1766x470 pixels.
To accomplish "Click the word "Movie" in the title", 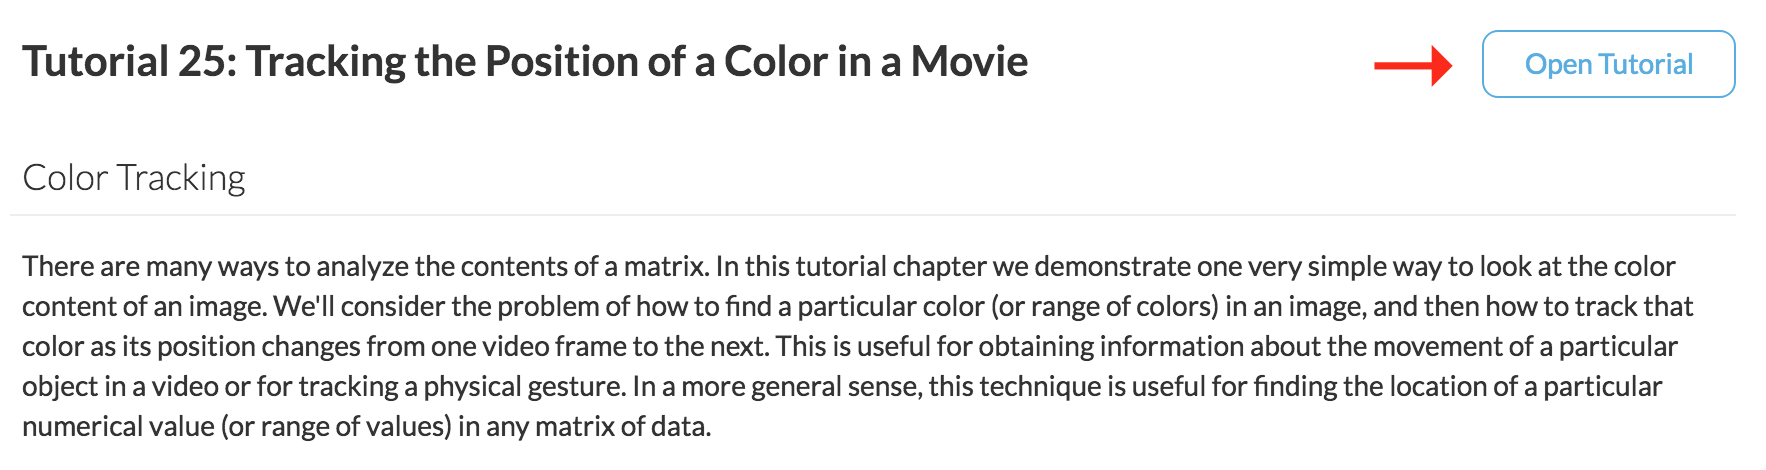I will pyautogui.click(x=969, y=61).
